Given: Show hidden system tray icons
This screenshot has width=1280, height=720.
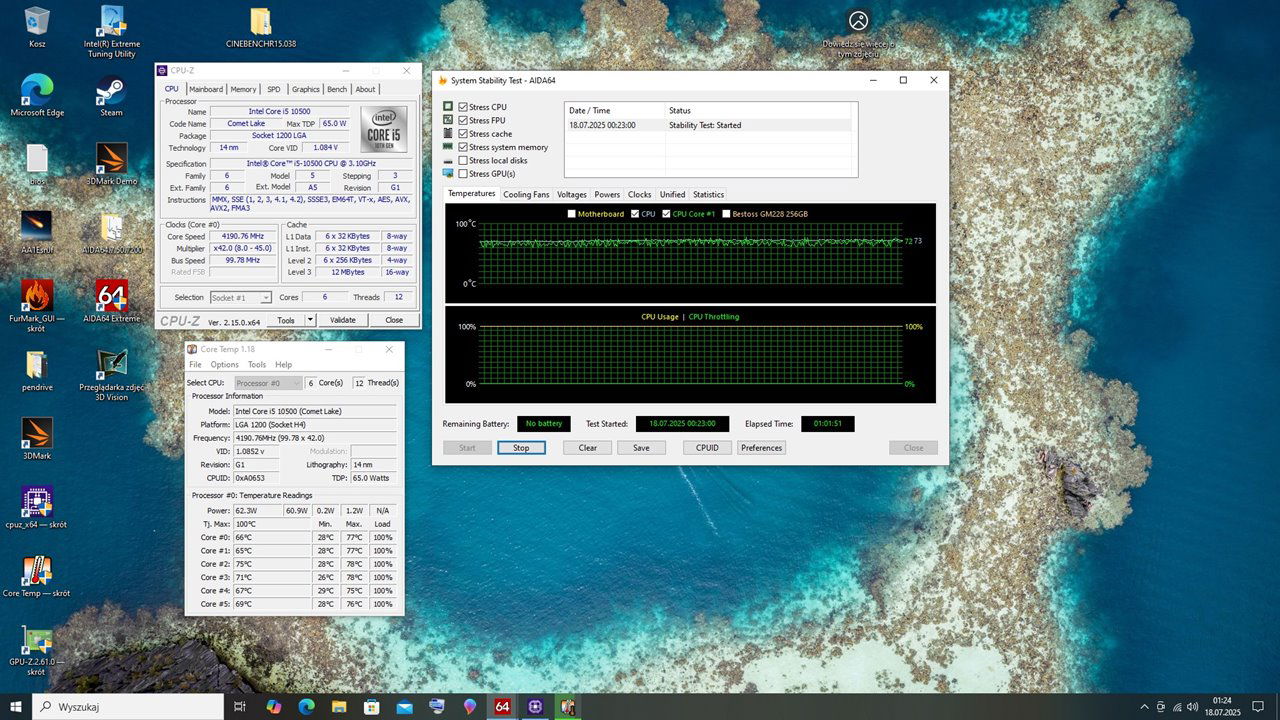Looking at the screenshot, I should [1144, 707].
